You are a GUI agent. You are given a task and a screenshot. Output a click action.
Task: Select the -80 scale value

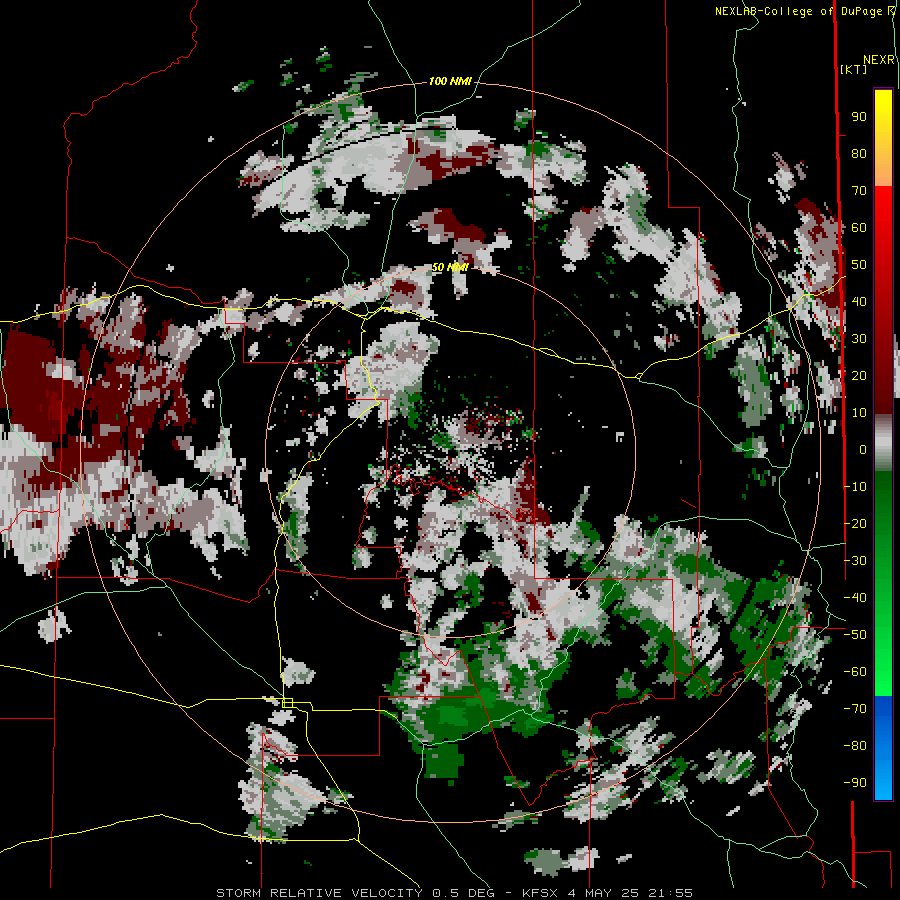(855, 746)
